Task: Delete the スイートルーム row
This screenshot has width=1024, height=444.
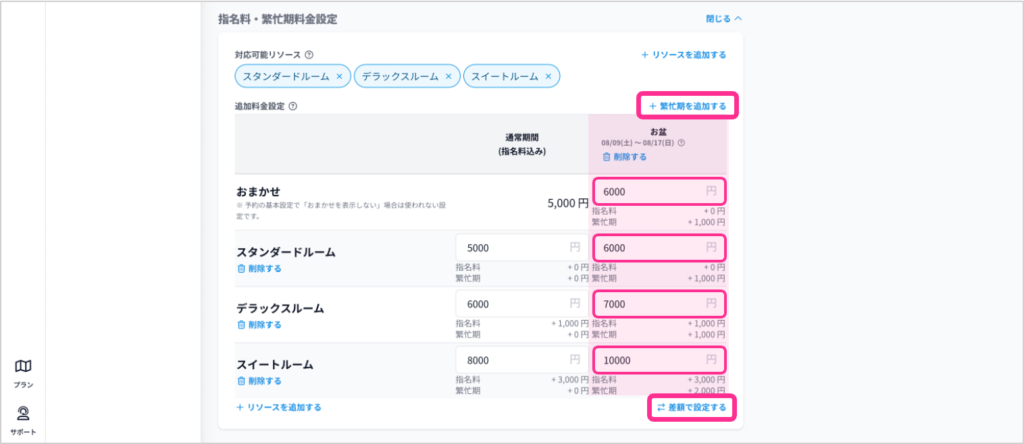Action: [259, 380]
